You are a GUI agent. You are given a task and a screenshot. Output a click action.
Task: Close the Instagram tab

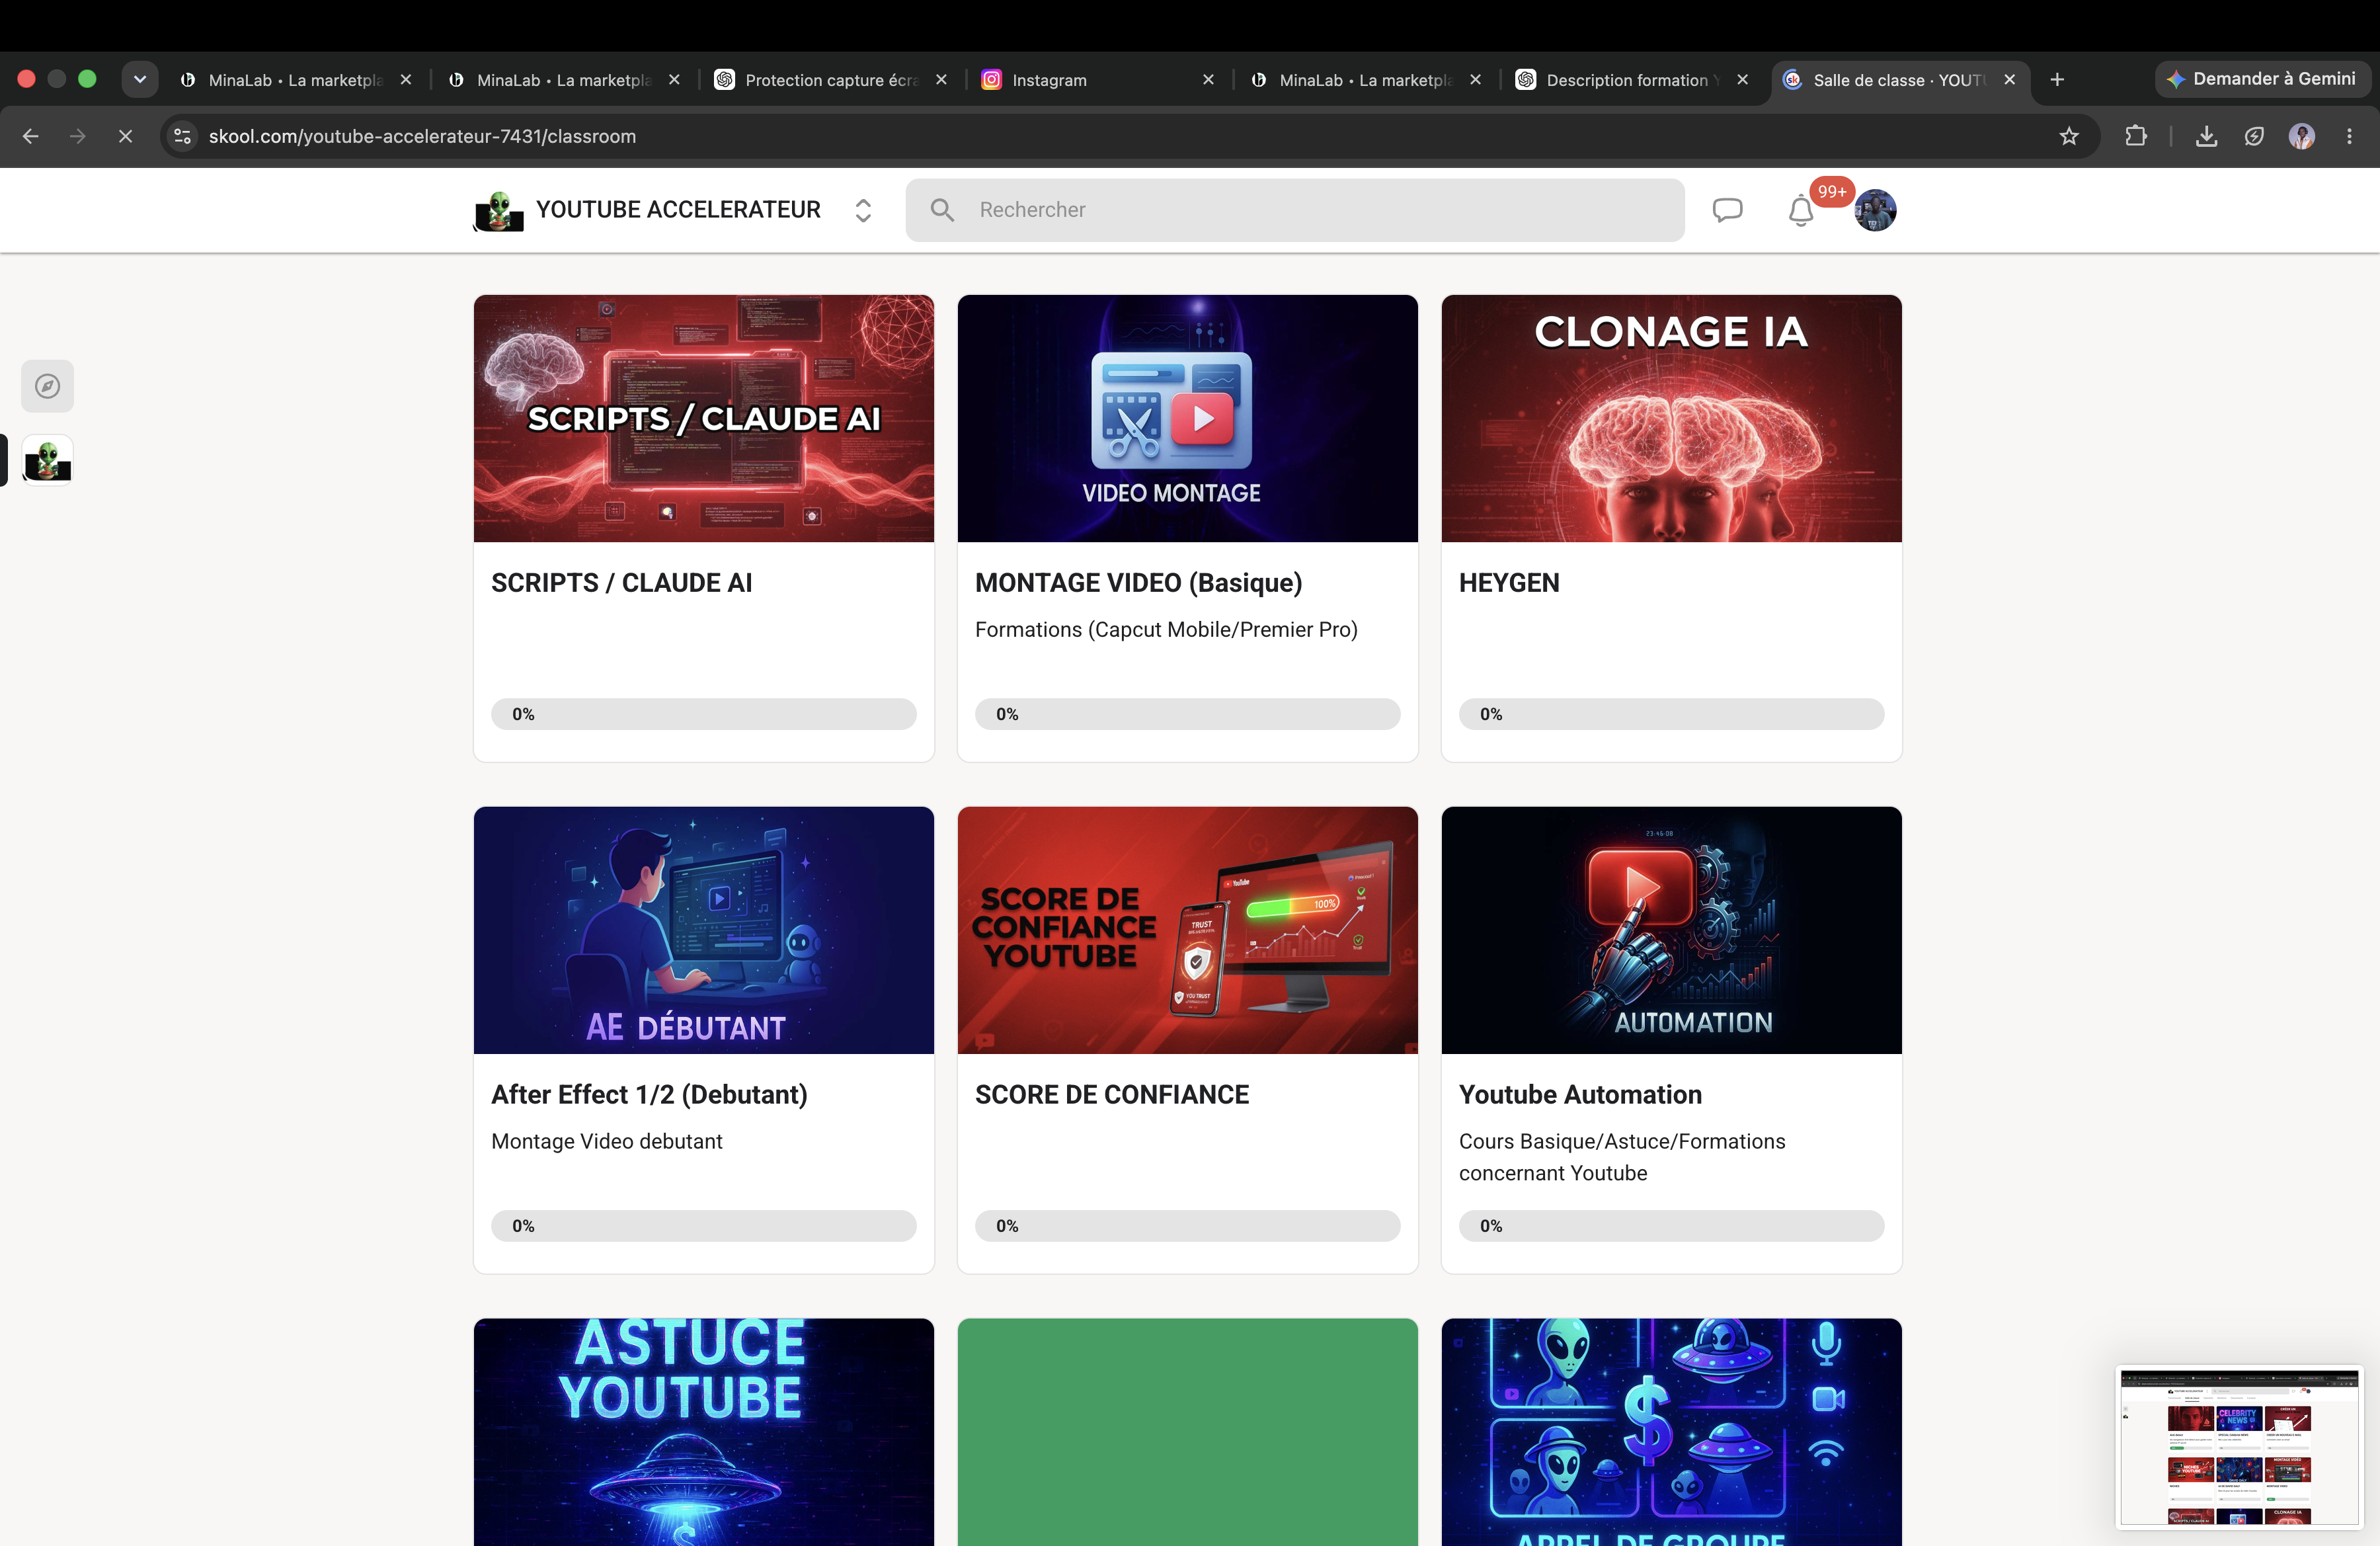(1208, 80)
